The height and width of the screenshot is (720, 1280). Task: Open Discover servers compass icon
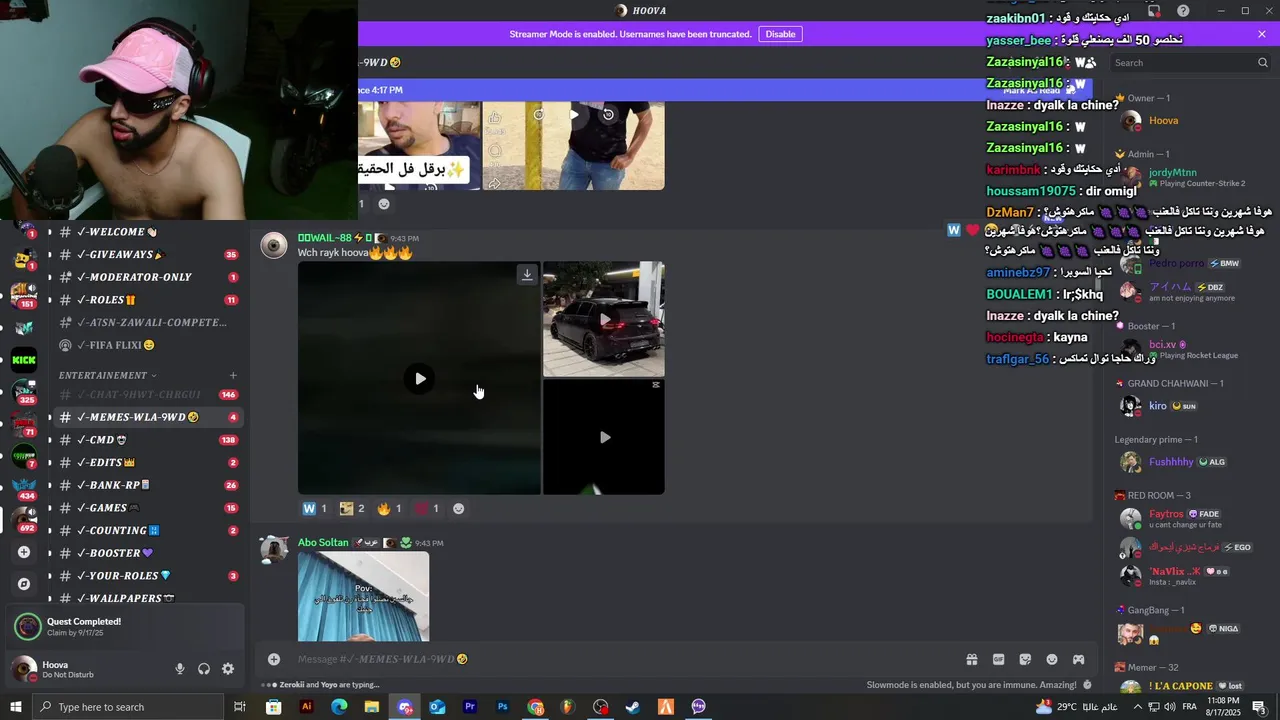tap(24, 584)
